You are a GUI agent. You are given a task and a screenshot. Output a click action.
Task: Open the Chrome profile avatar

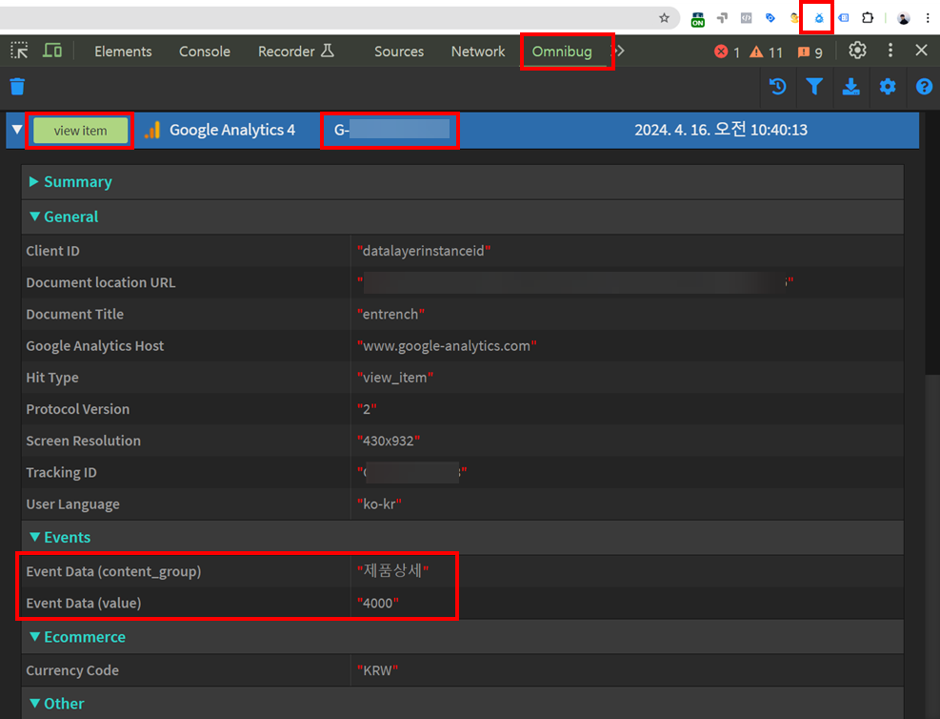pos(903,18)
